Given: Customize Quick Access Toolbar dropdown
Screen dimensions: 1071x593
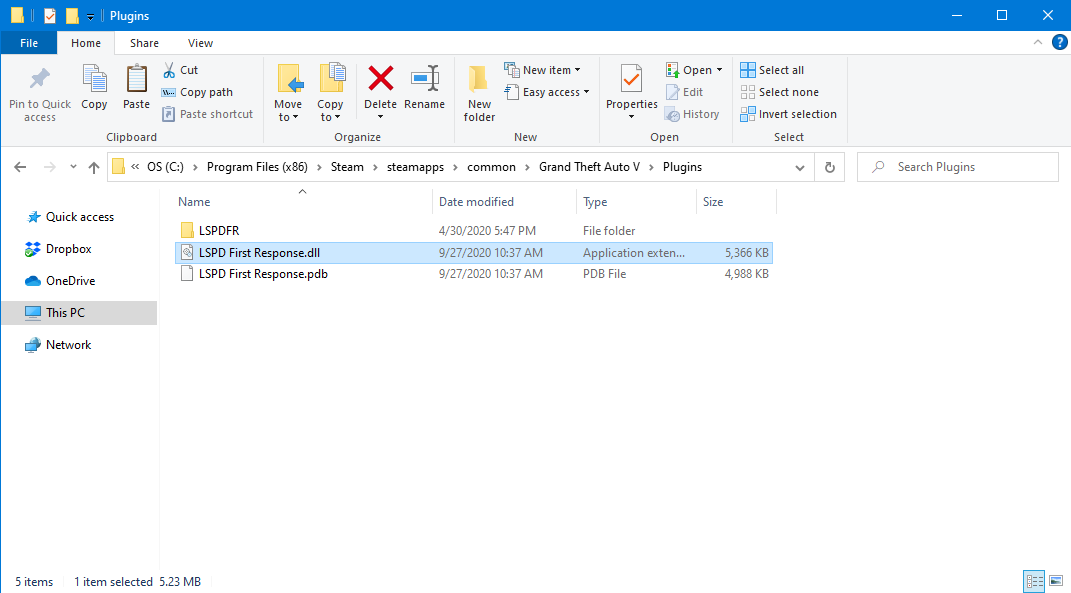Looking at the screenshot, I should point(90,16).
